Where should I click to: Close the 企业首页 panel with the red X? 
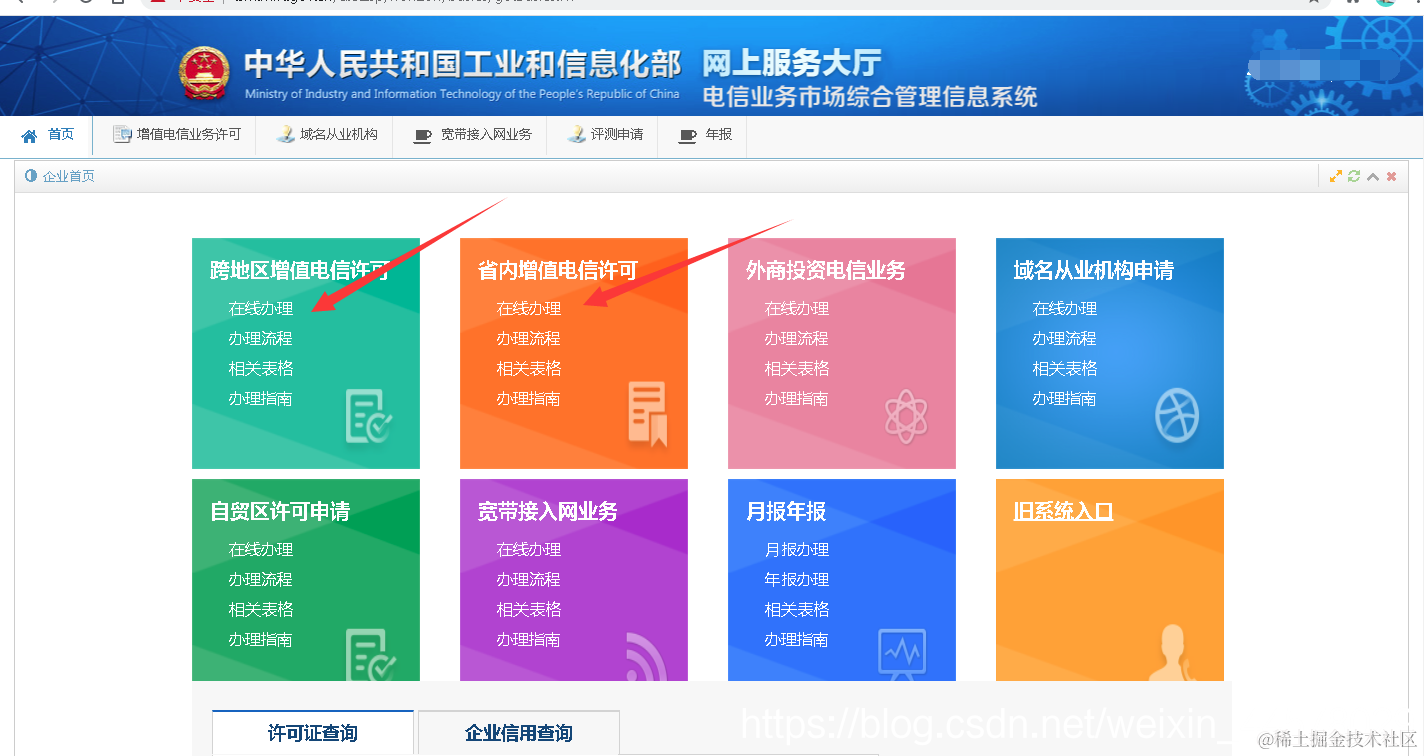coord(1390,175)
